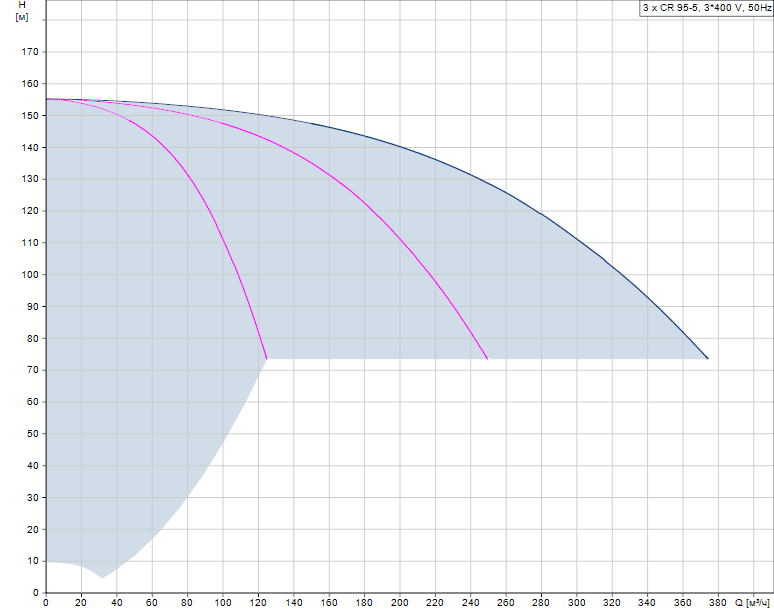Click the 260 tick on the flow axis
The image size is (774, 611).
pyautogui.click(x=505, y=603)
